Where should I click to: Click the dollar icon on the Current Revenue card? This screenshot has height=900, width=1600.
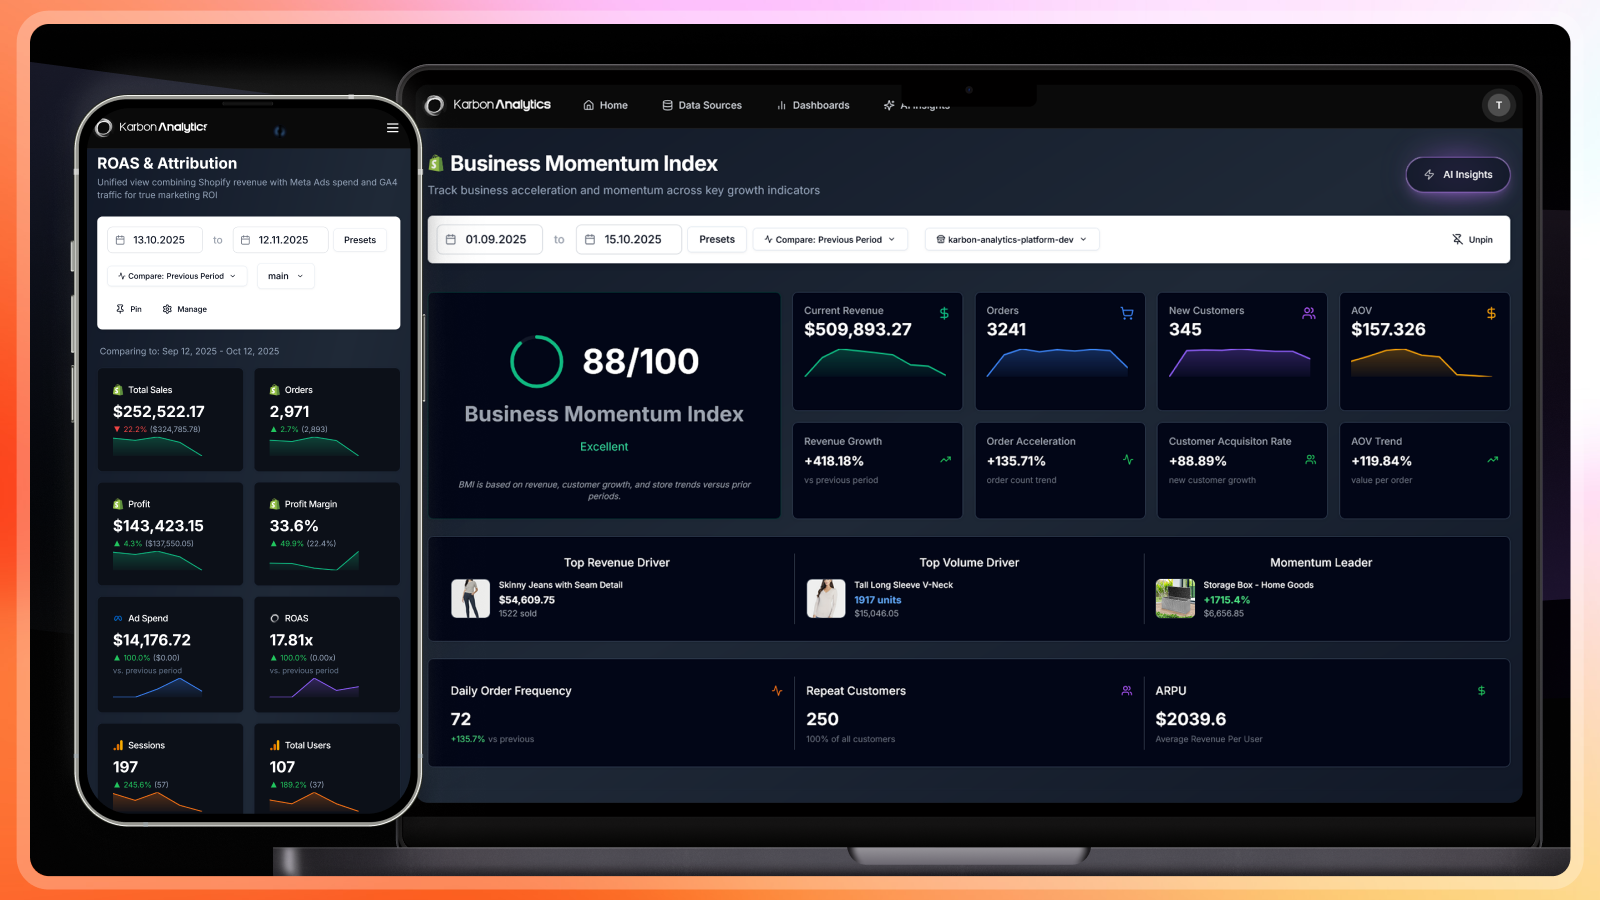[943, 313]
